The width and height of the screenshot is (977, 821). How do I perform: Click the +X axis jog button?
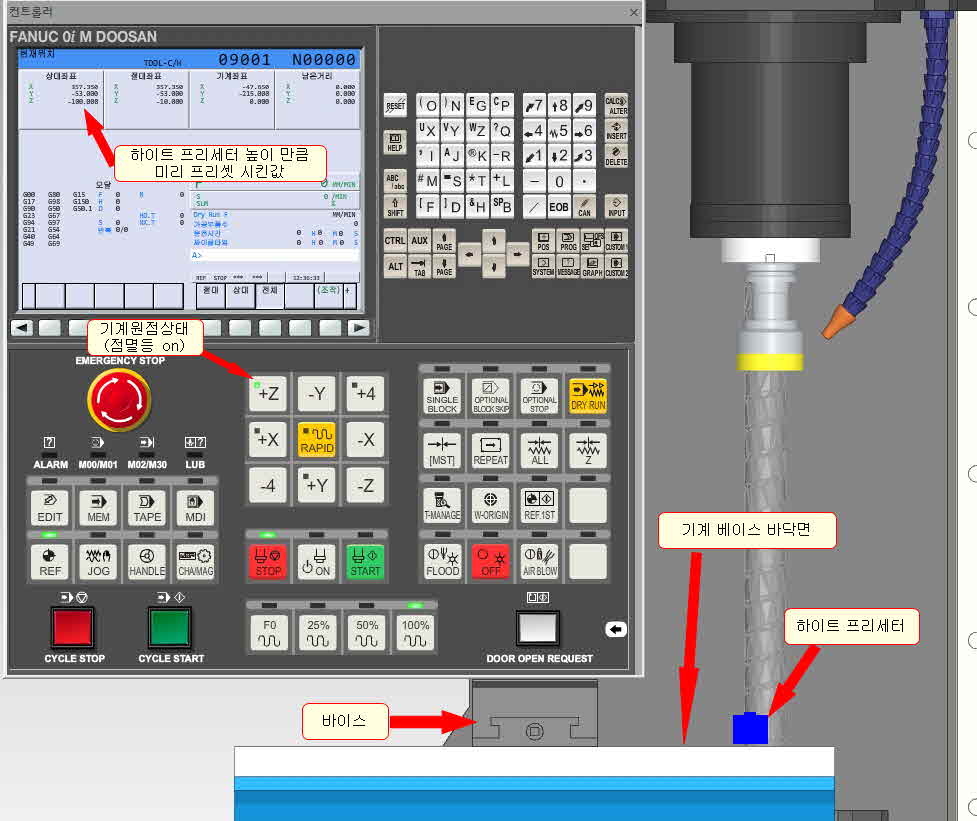click(268, 439)
